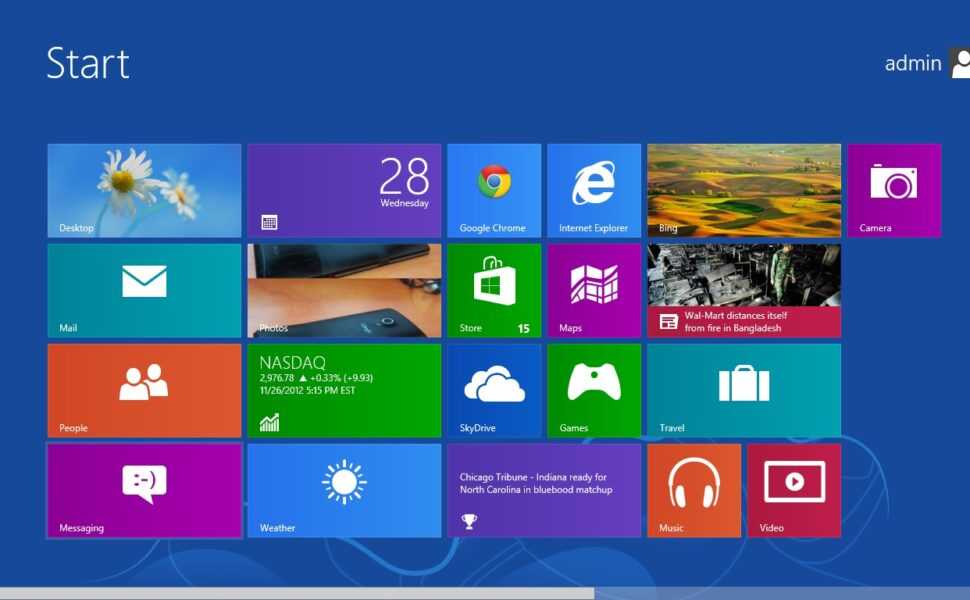Open the Music tile
The width and height of the screenshot is (970, 600).
(694, 491)
